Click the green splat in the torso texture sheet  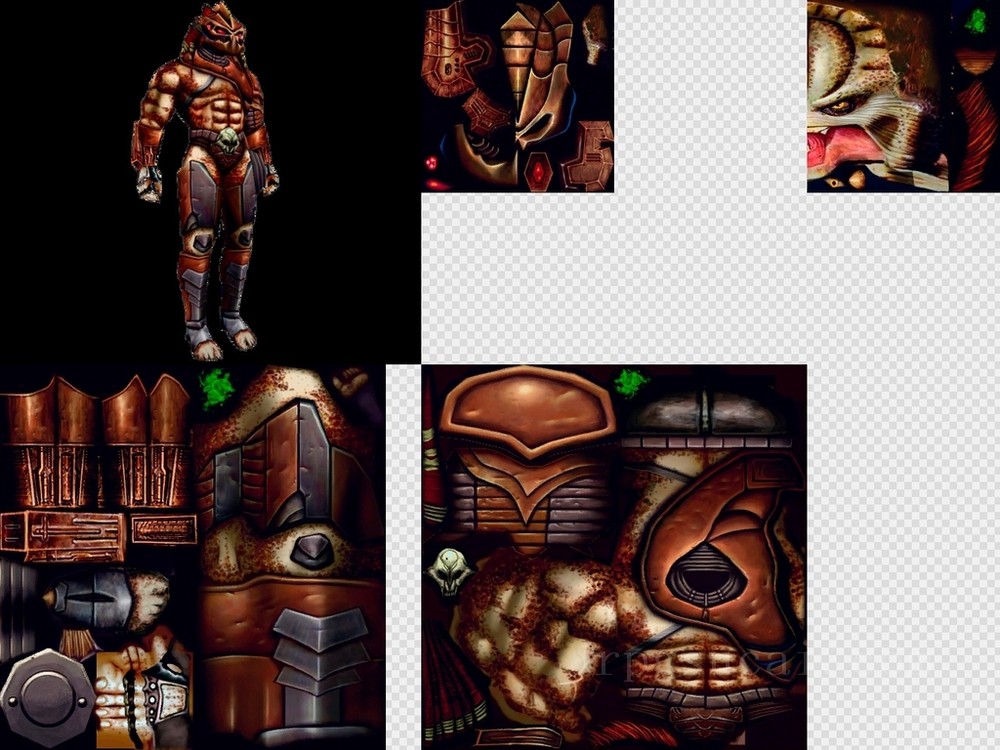tap(631, 381)
